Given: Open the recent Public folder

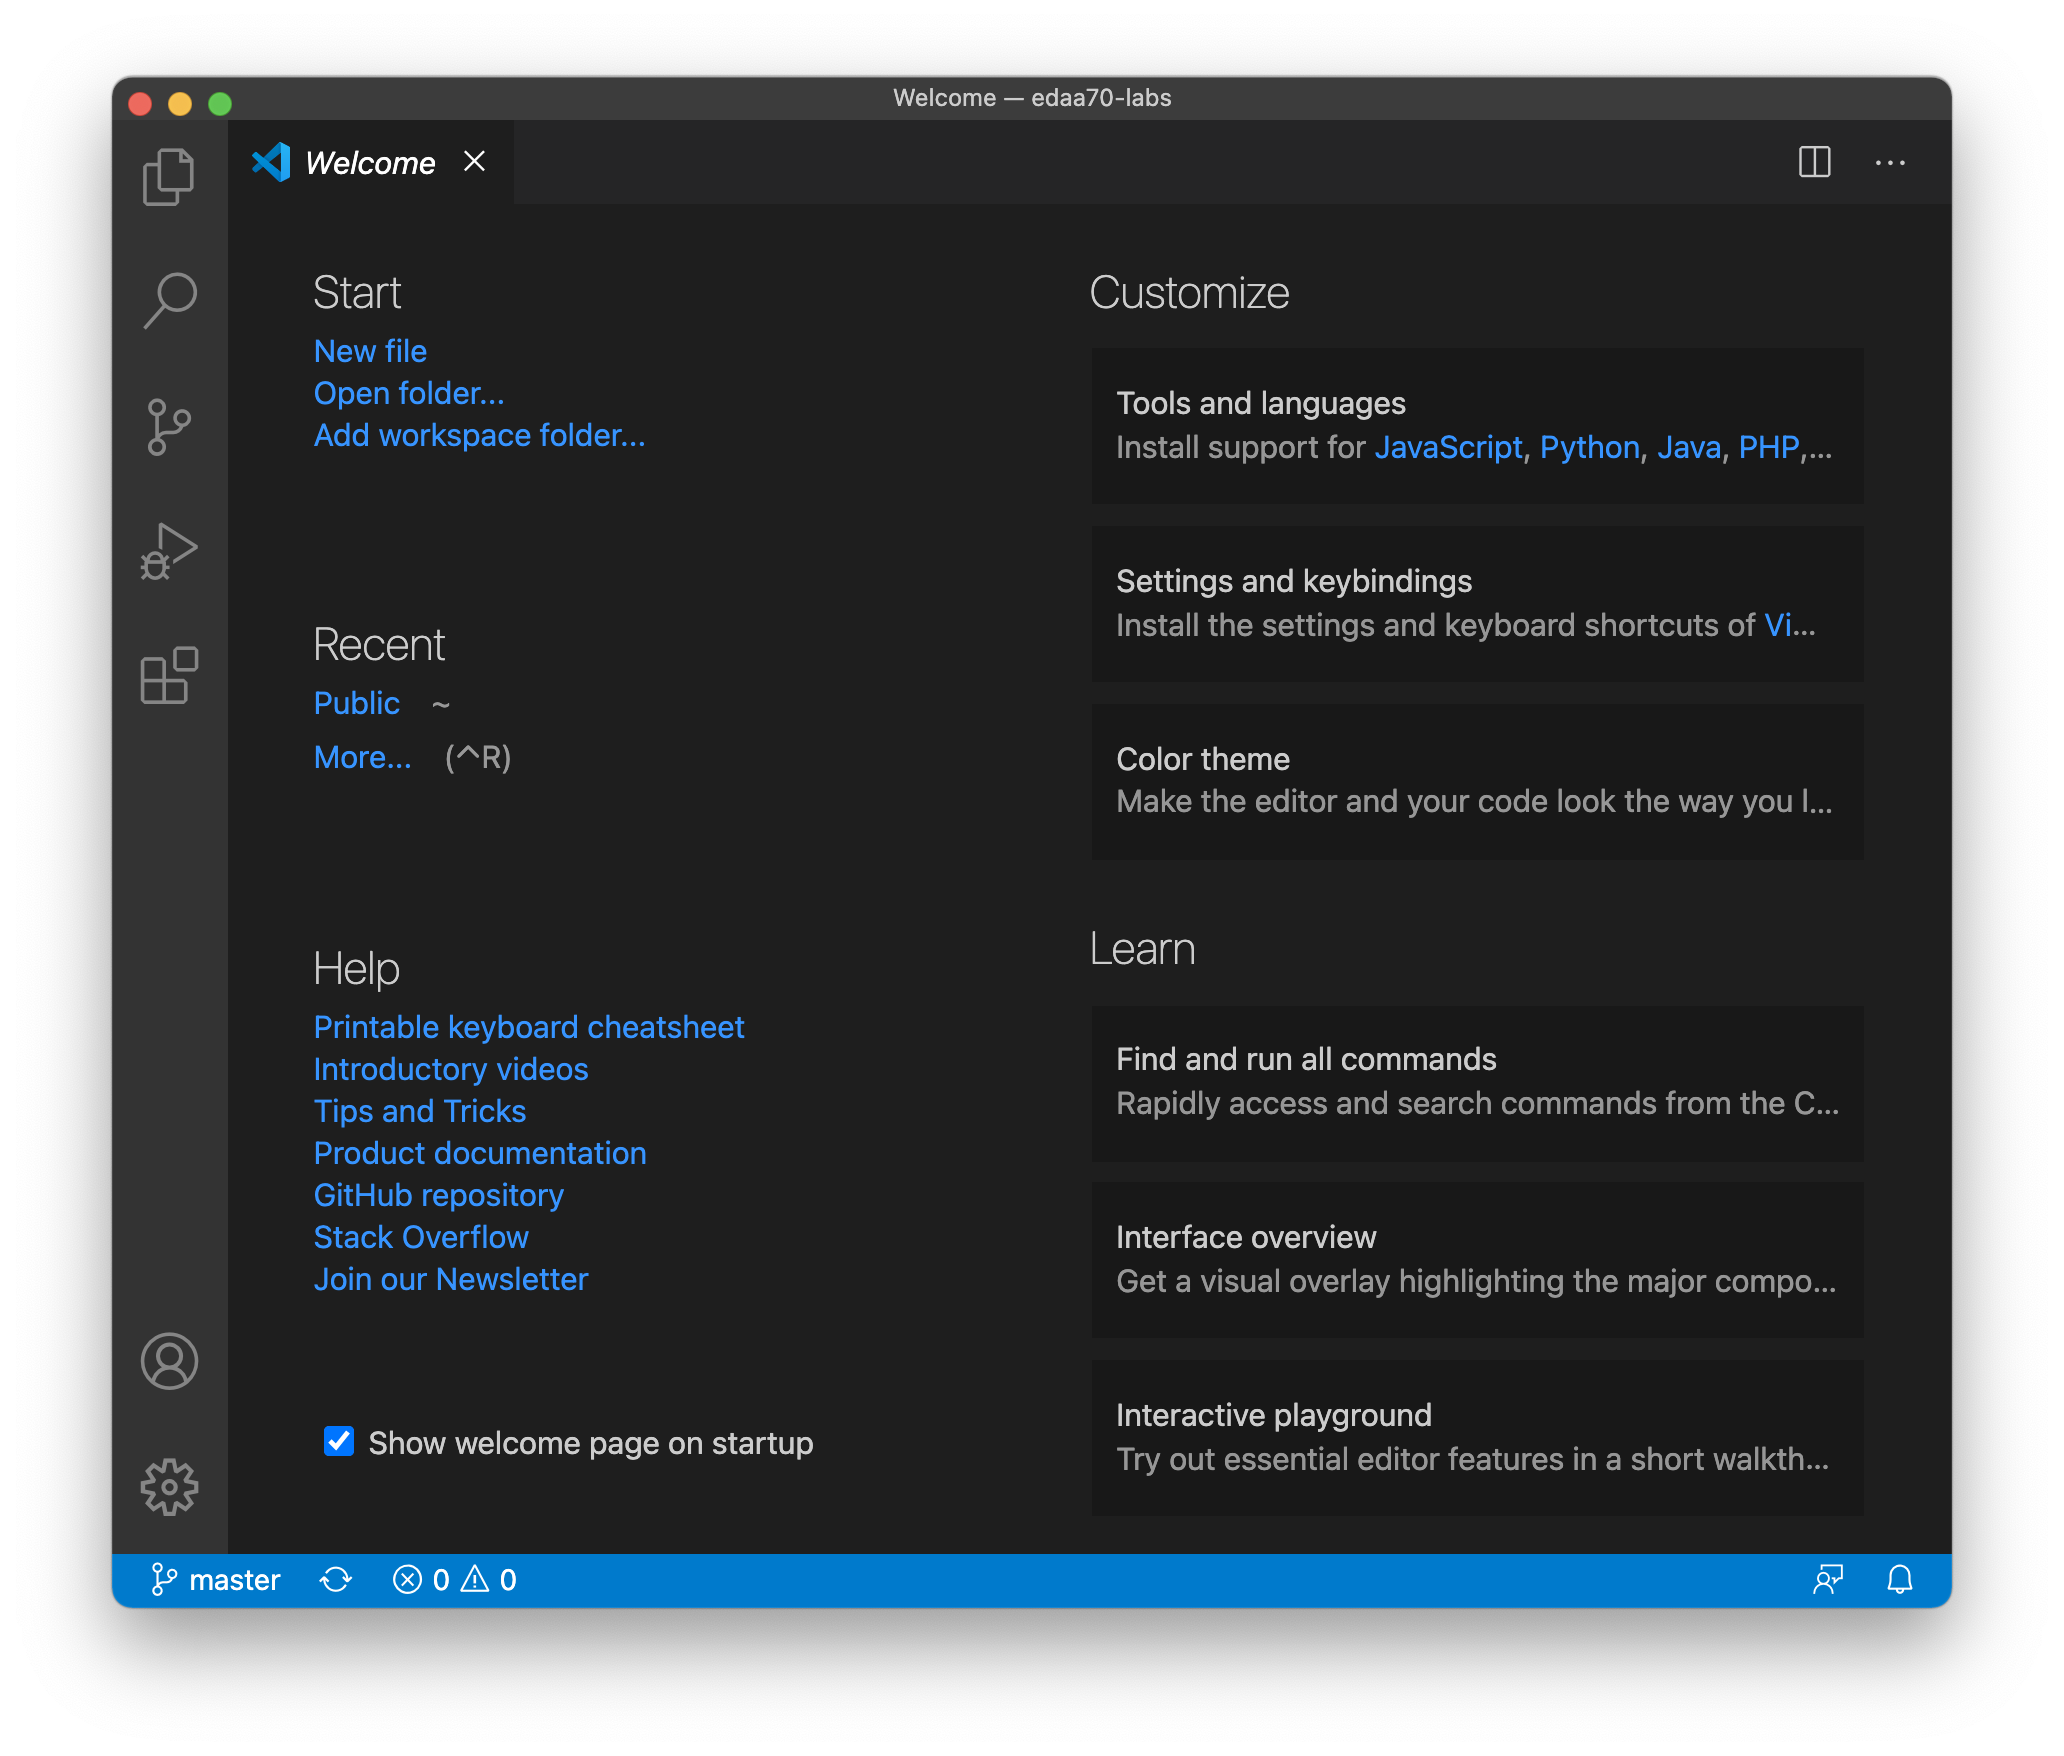Looking at the screenshot, I should click(x=357, y=703).
